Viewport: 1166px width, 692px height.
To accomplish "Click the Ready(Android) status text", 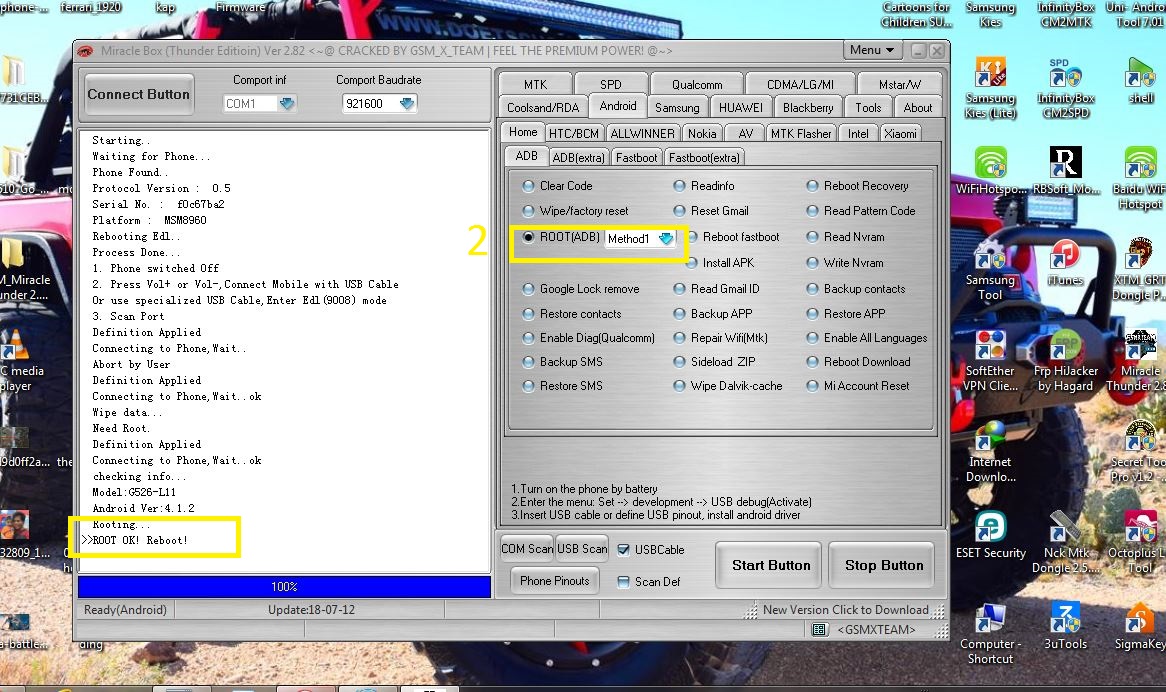I will click(125, 610).
